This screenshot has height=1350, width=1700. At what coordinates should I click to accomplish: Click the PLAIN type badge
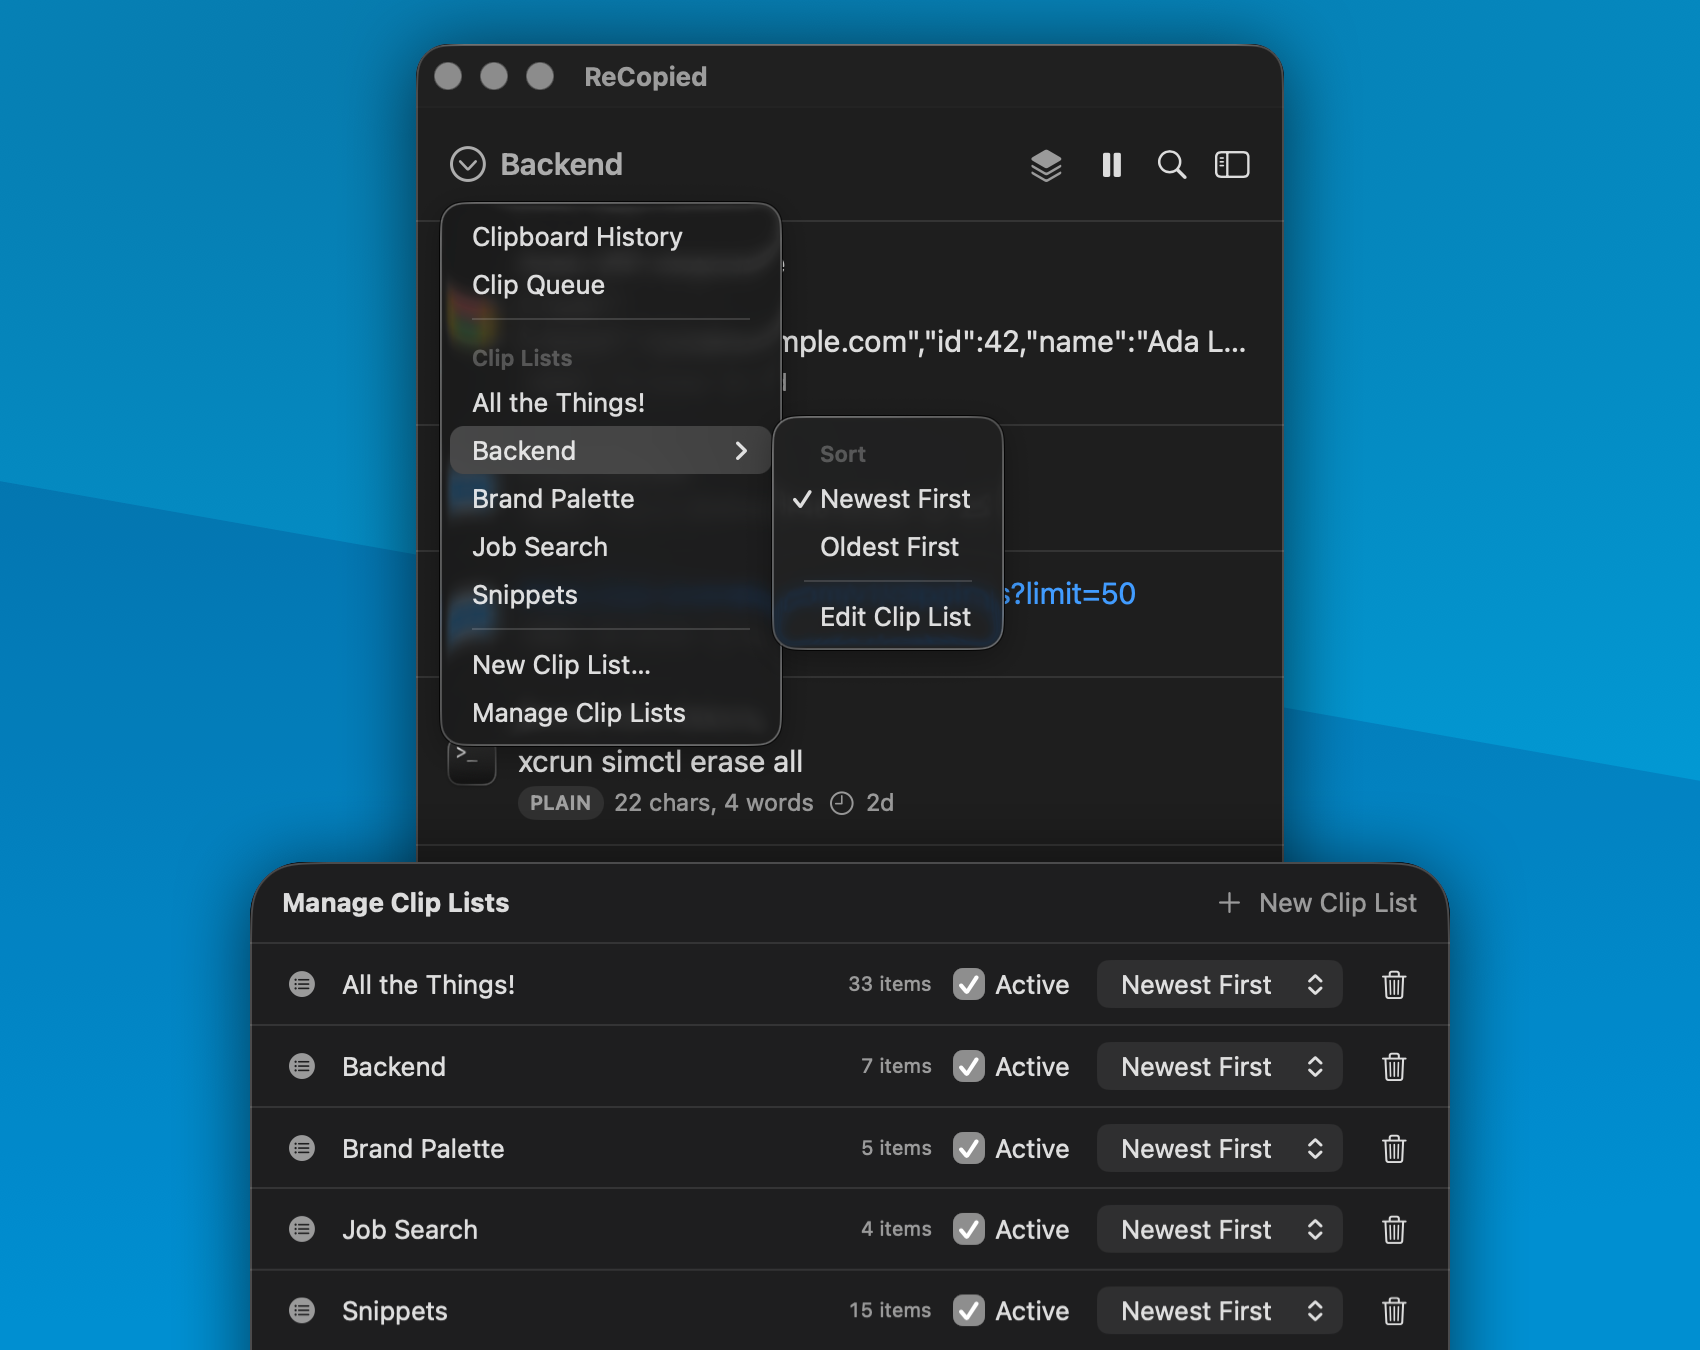pyautogui.click(x=560, y=803)
